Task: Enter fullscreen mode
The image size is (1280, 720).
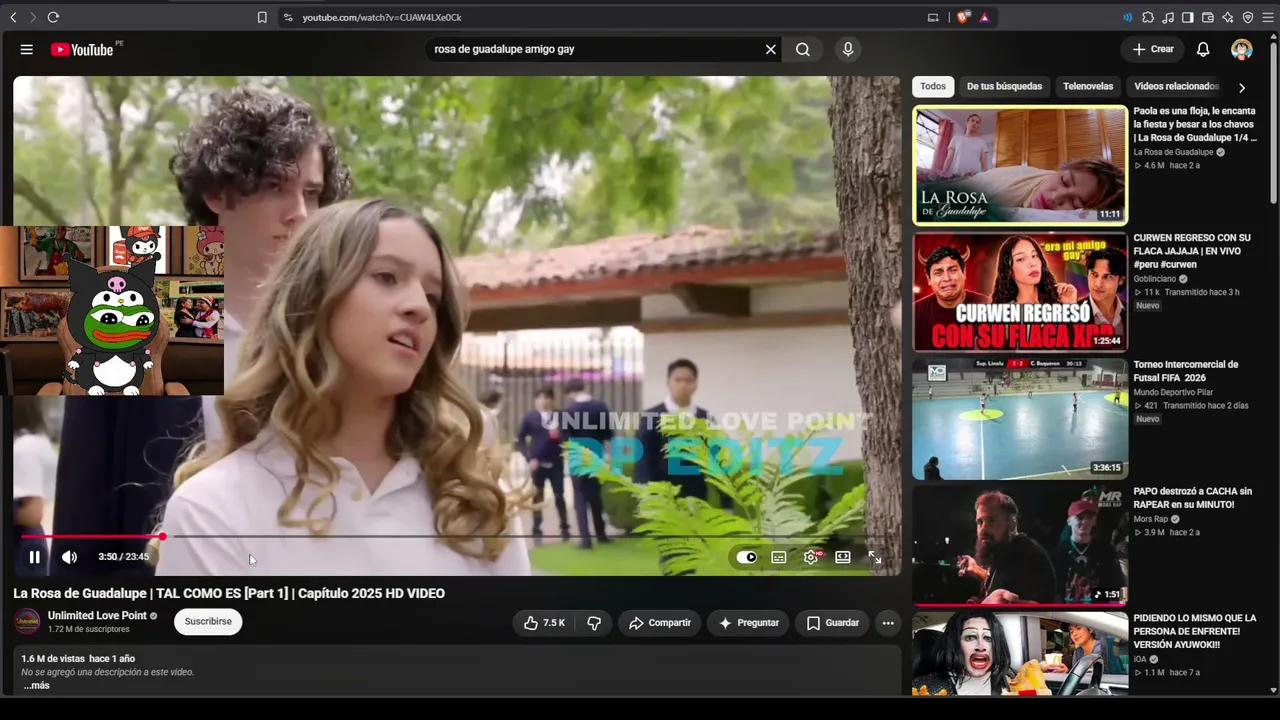Action: point(875,557)
